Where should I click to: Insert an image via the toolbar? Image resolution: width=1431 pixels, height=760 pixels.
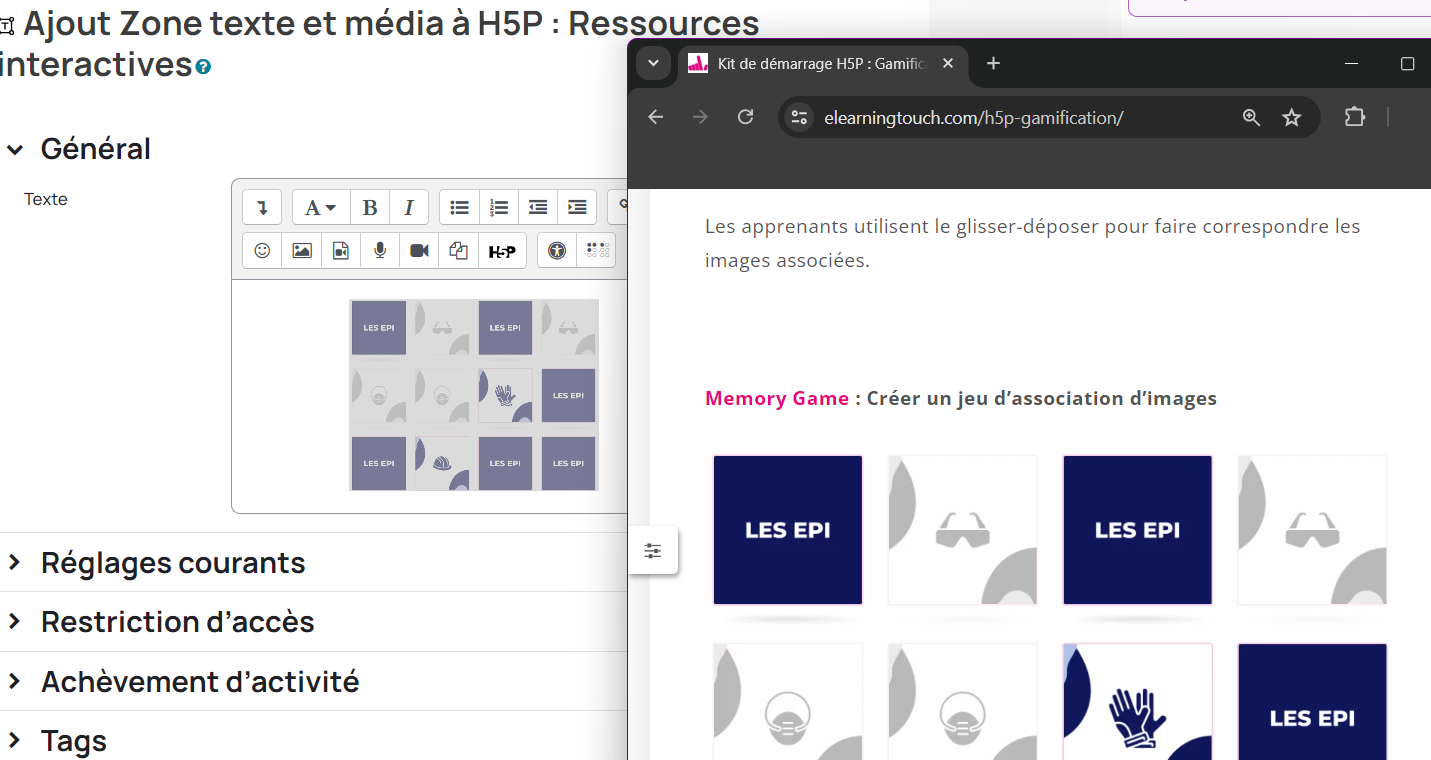coord(301,251)
